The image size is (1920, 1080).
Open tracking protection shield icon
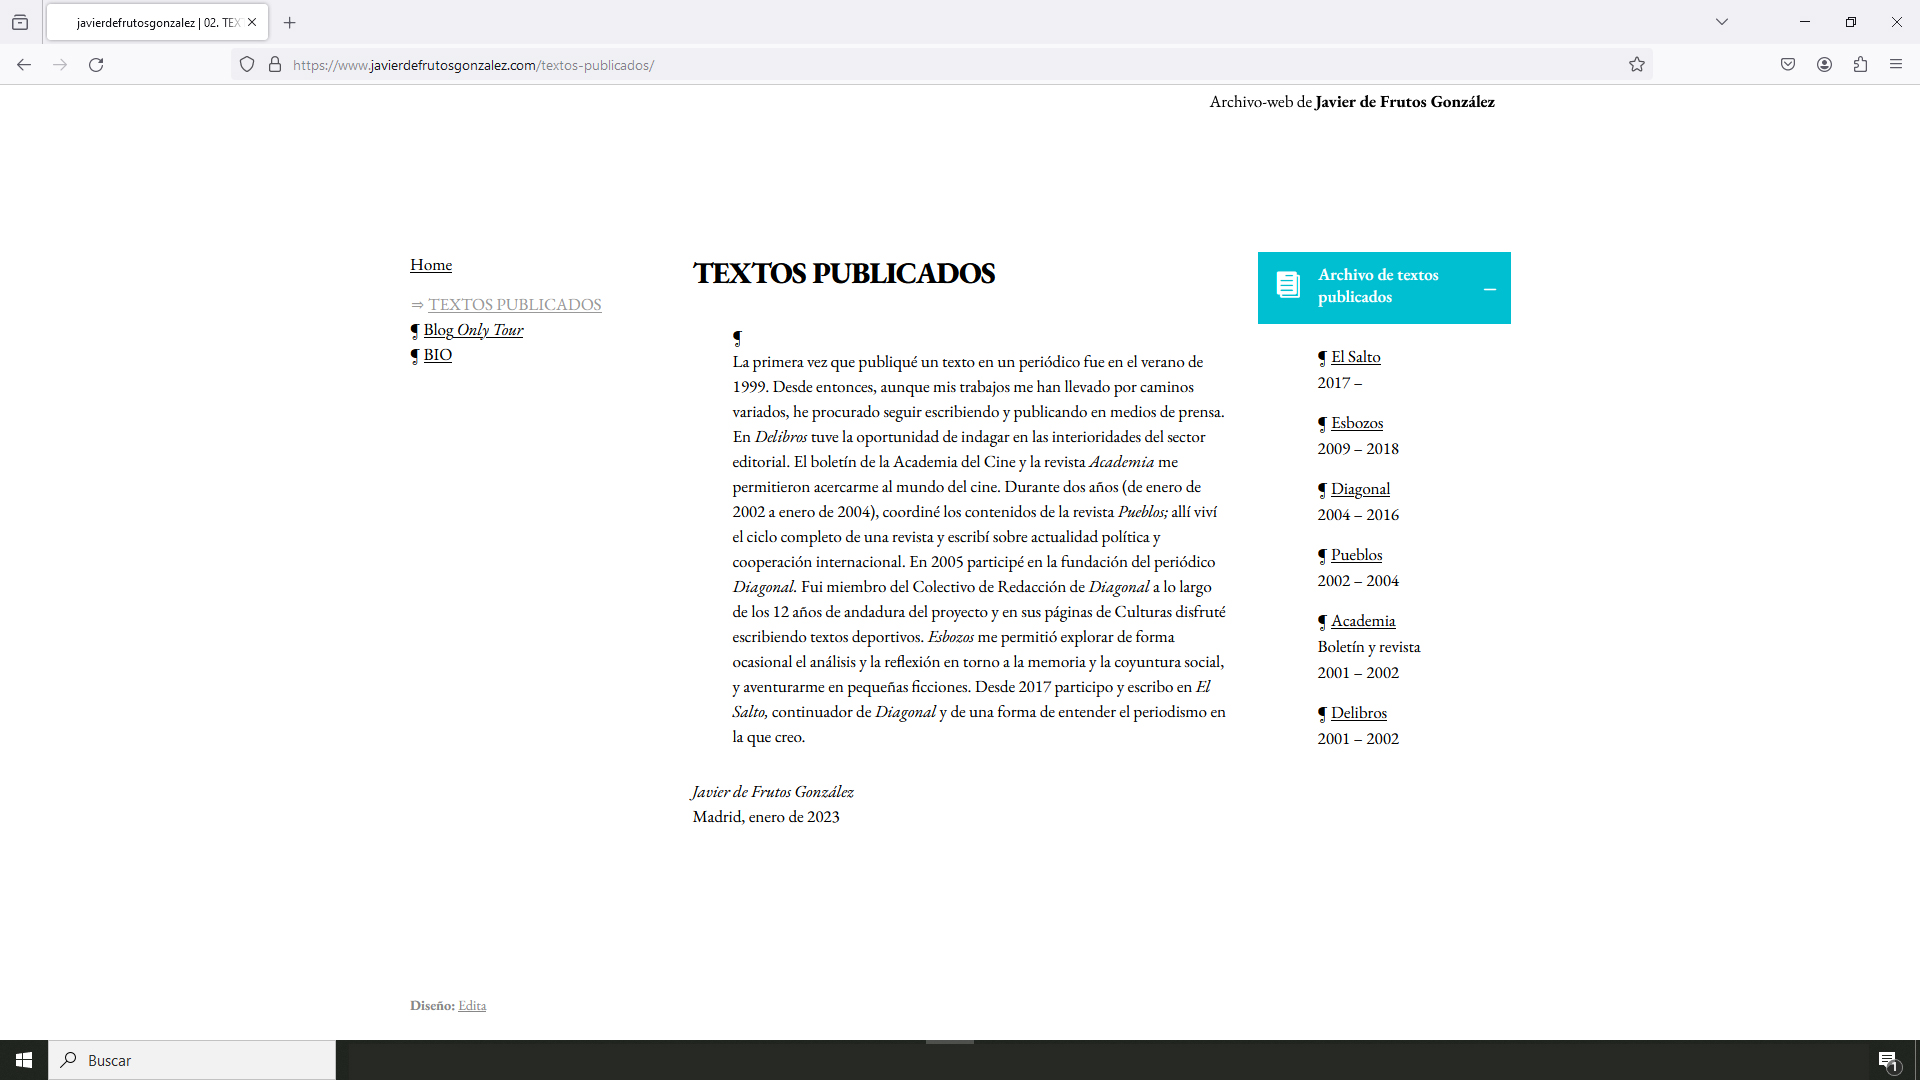point(247,65)
